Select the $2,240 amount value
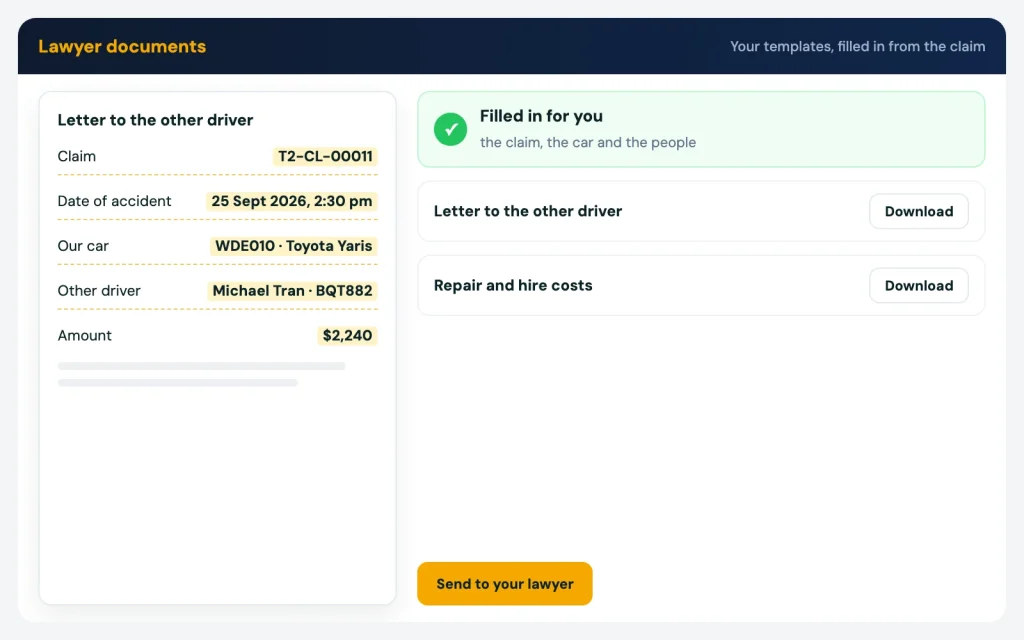This screenshot has height=640, width=1024. tap(347, 336)
